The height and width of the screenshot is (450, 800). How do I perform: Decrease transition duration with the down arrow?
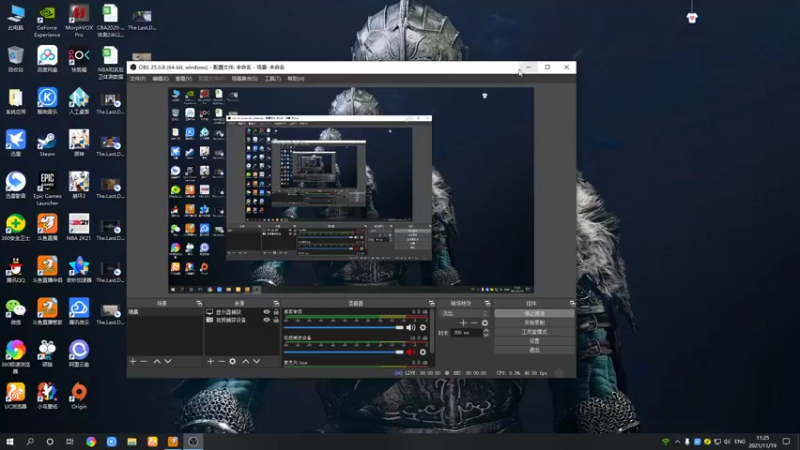pyautogui.click(x=486, y=335)
